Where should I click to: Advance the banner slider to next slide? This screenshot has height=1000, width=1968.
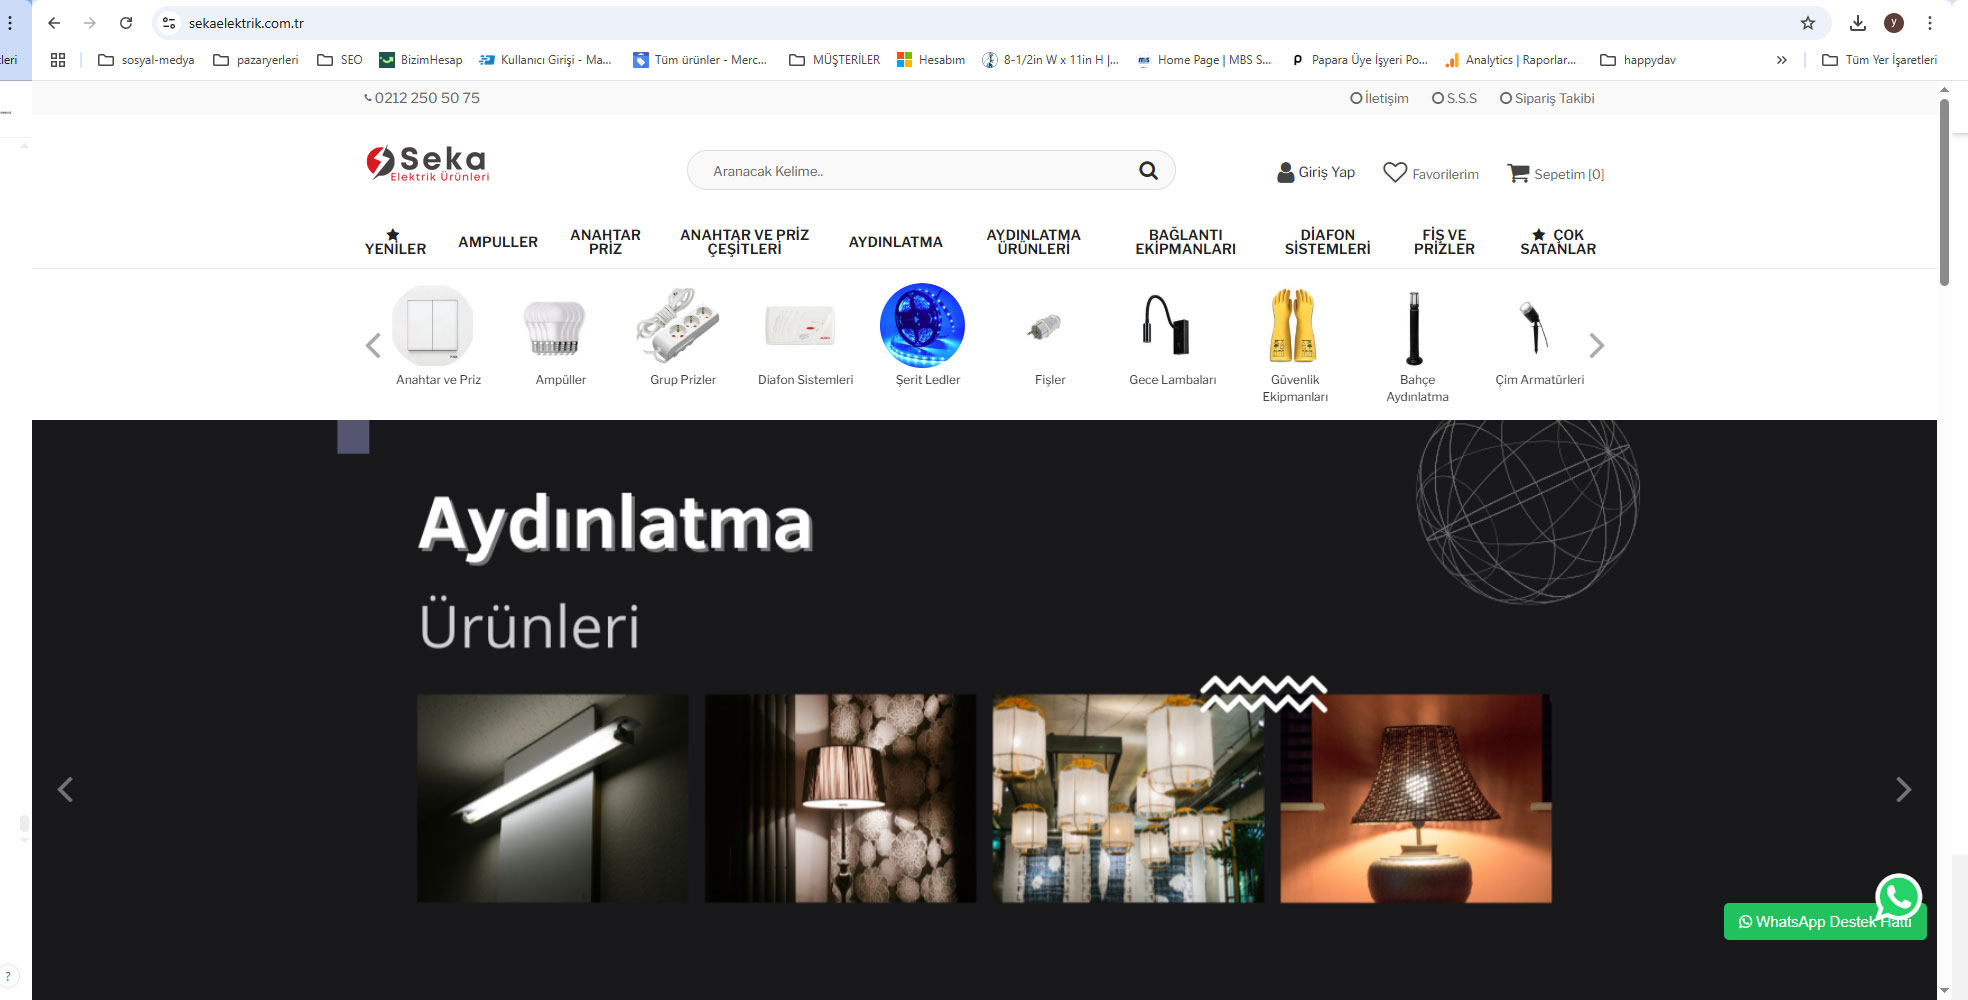pyautogui.click(x=1903, y=790)
